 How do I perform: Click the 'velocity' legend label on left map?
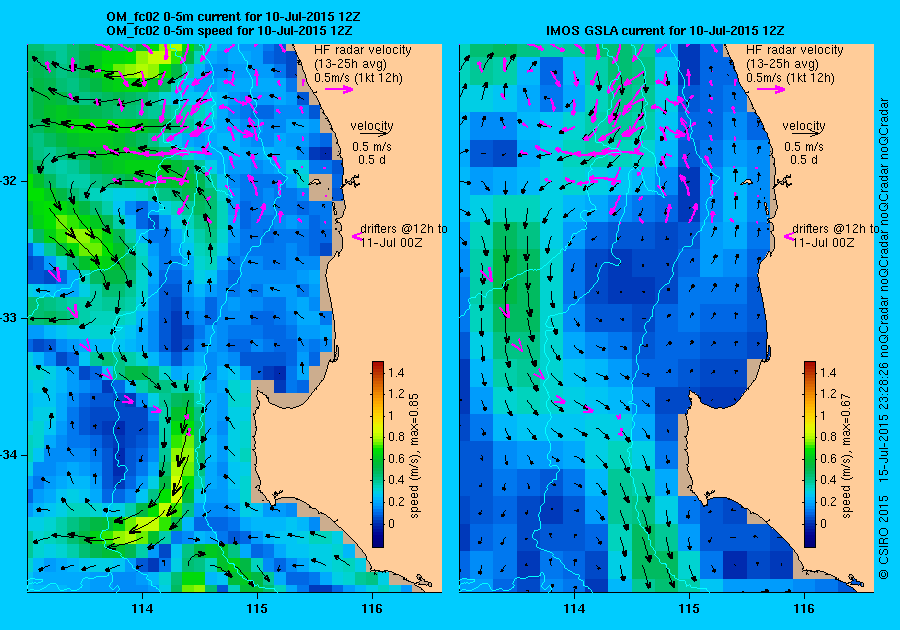pyautogui.click(x=372, y=125)
